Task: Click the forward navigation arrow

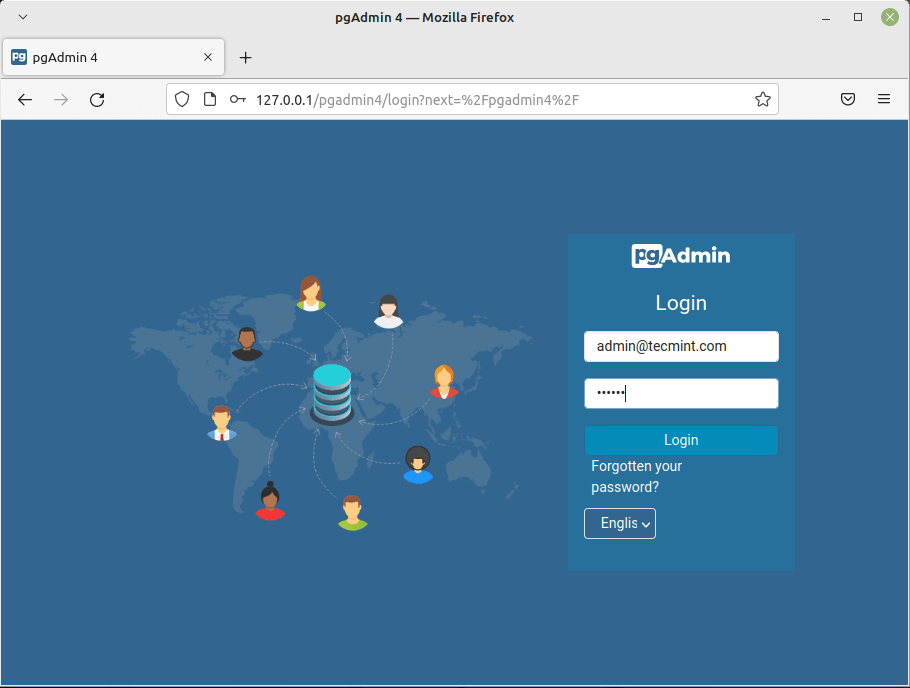Action: 61,100
